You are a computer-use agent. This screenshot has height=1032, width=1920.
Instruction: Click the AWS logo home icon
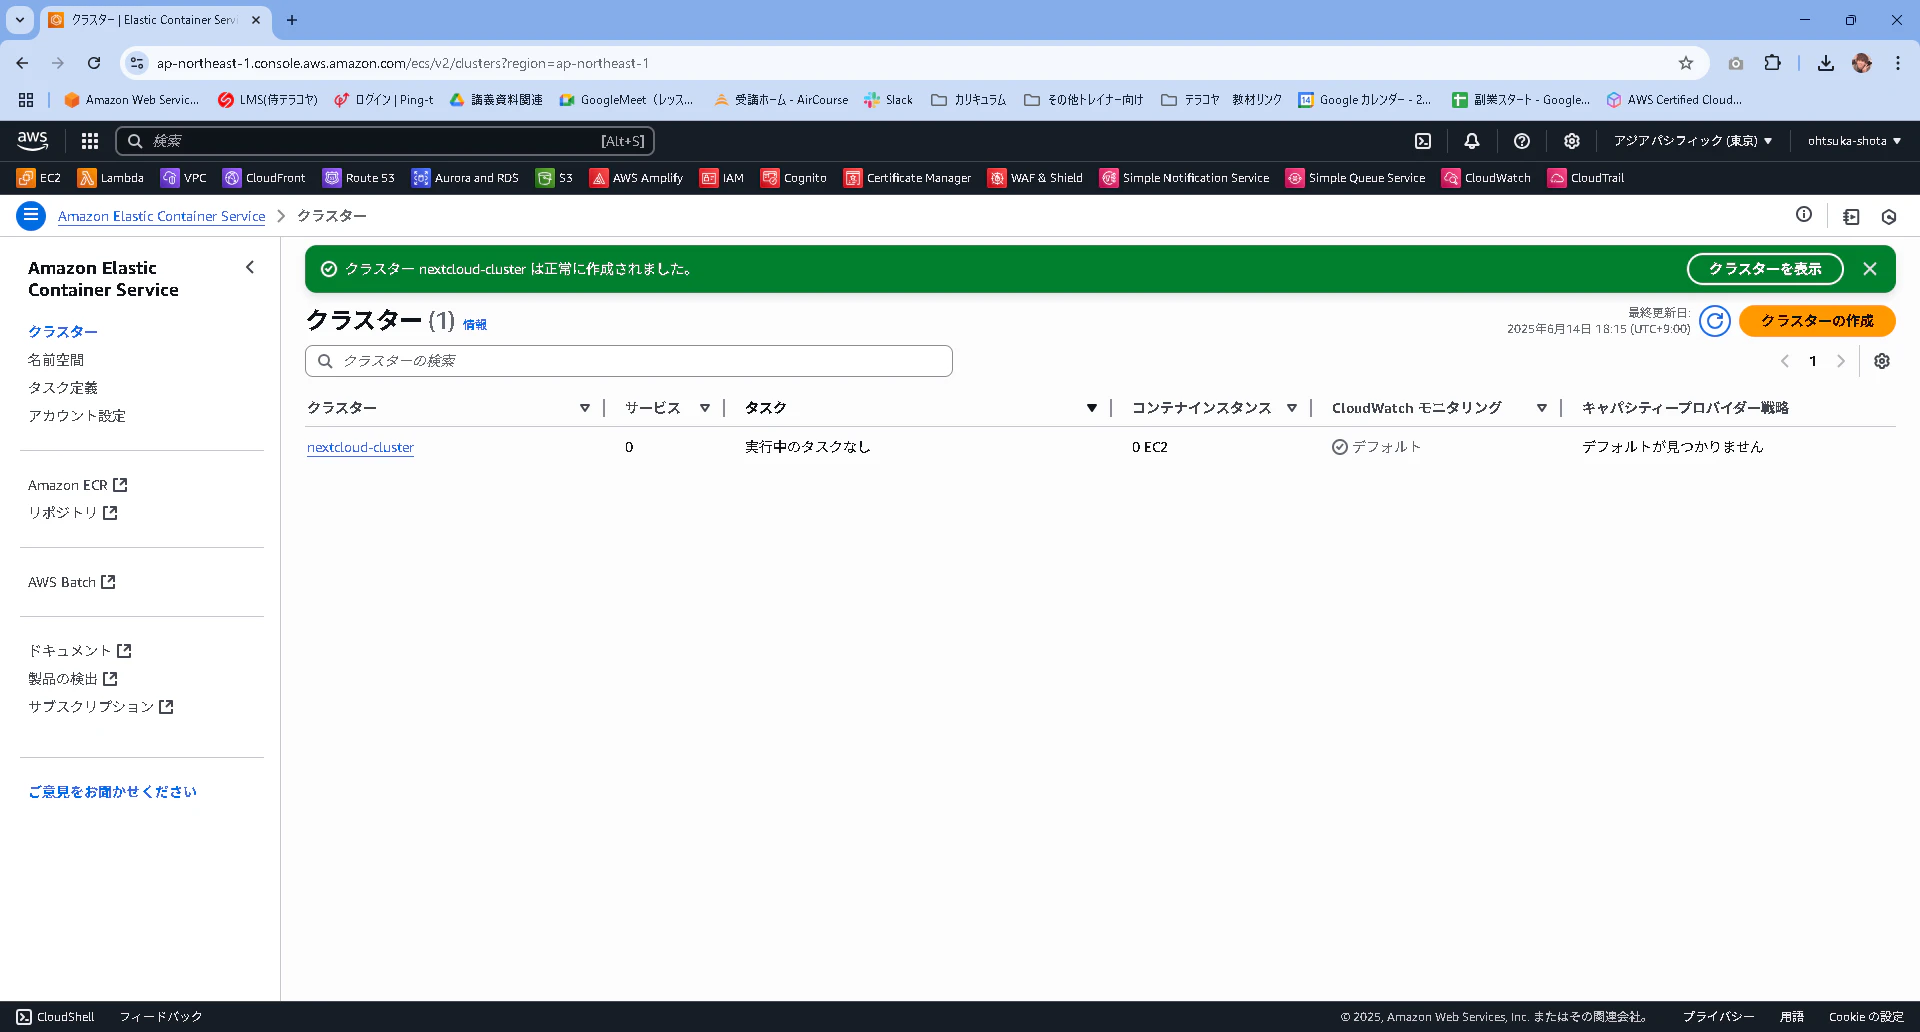(x=32, y=141)
